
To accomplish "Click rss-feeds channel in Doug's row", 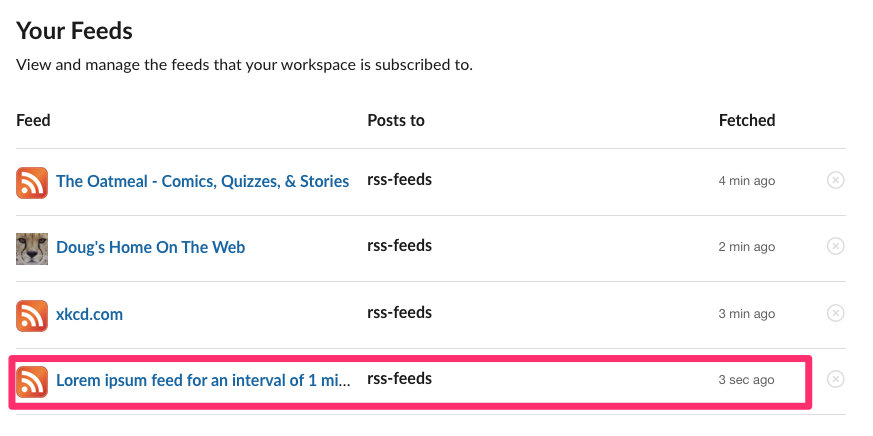I will (x=399, y=246).
